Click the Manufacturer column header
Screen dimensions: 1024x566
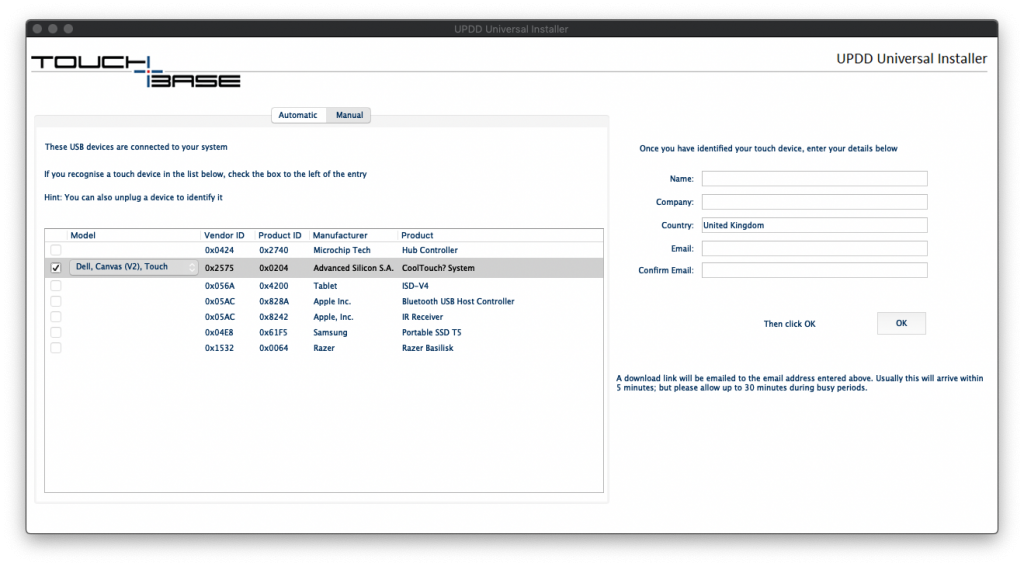click(x=340, y=235)
